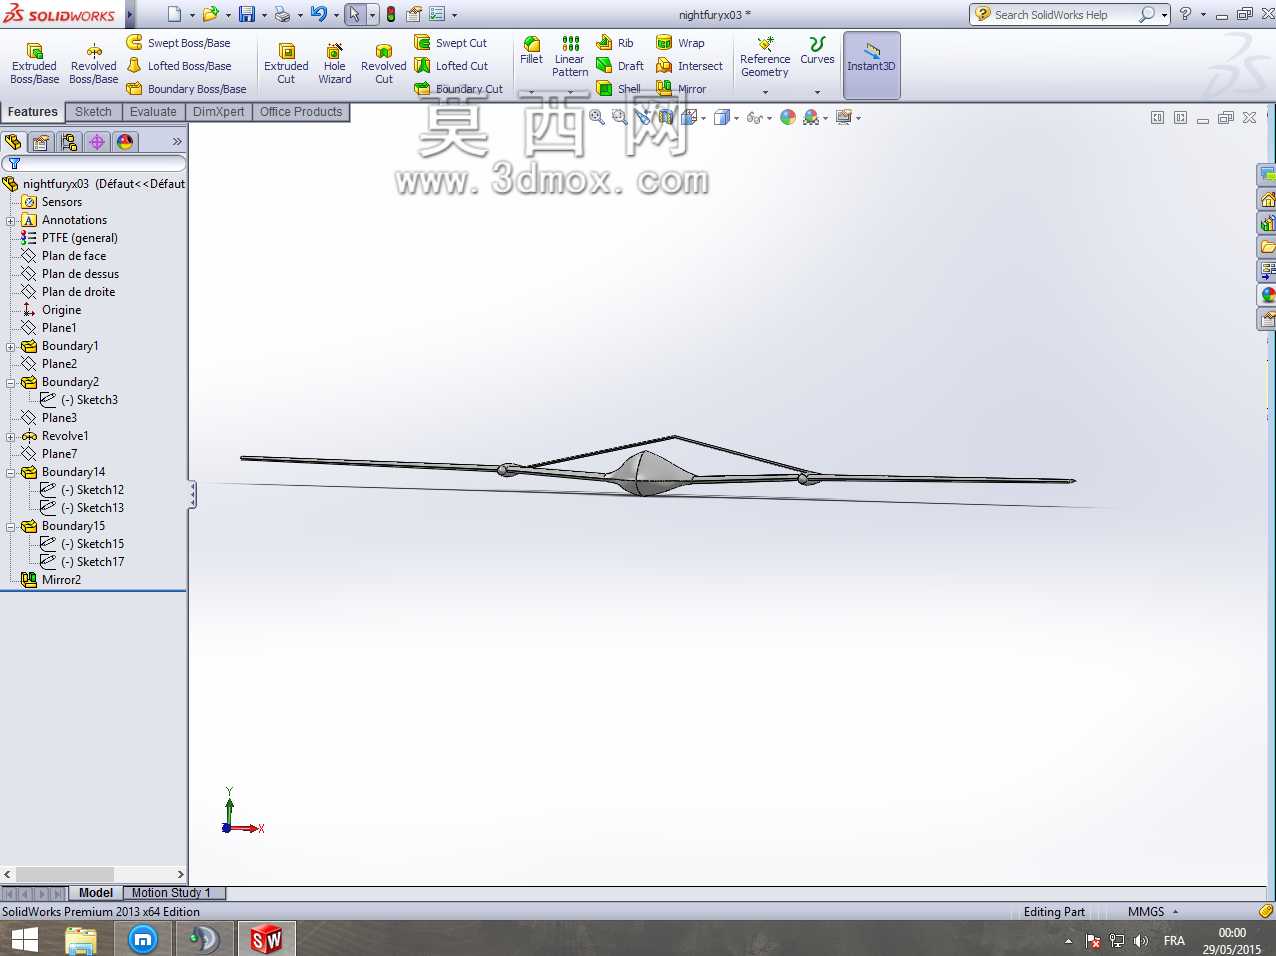
Task: Click the Linear Pattern tool
Action: [570, 56]
